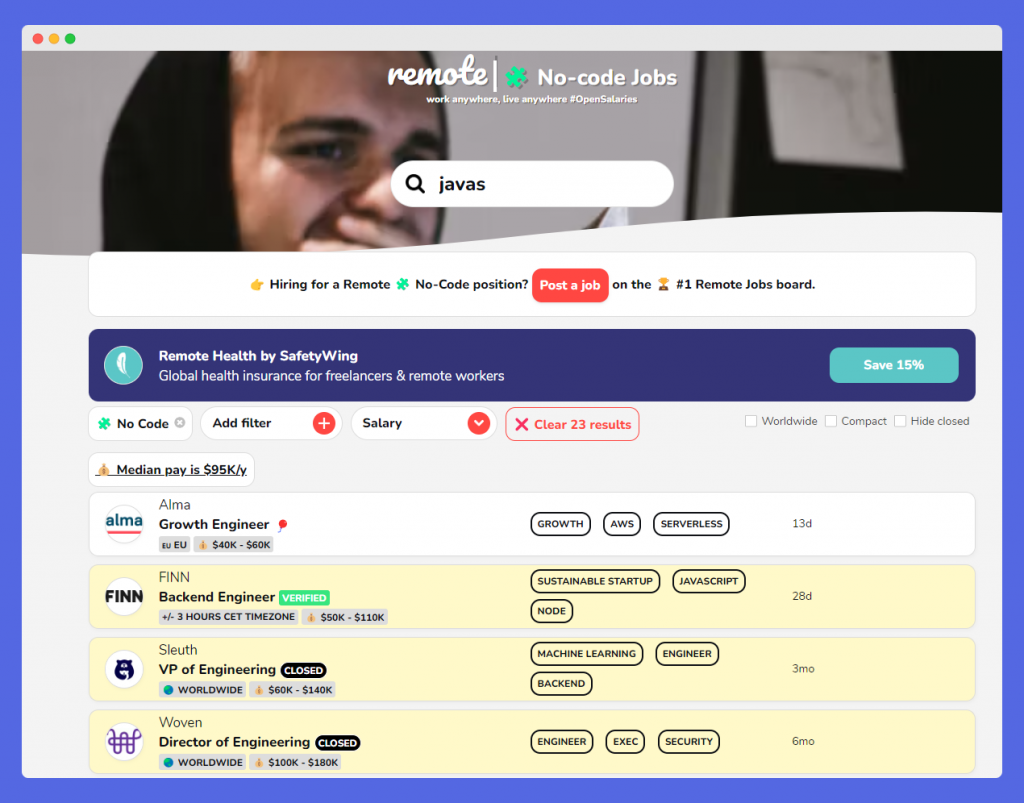The height and width of the screenshot is (803, 1024).
Task: Open the Median pay is $95K/y link
Action: pos(171,469)
